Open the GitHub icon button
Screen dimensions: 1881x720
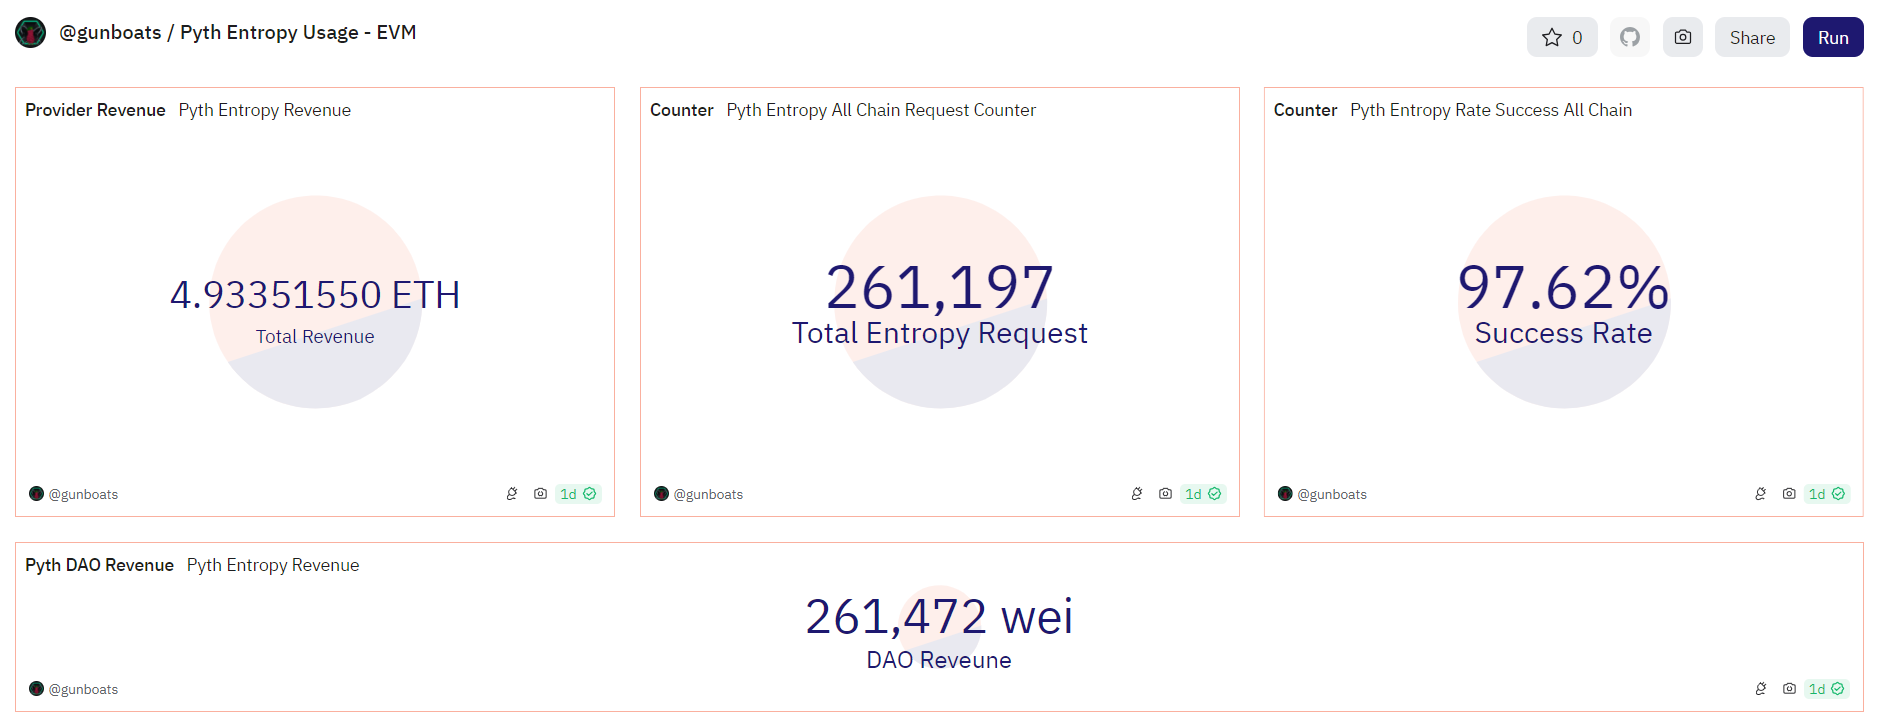[1630, 37]
